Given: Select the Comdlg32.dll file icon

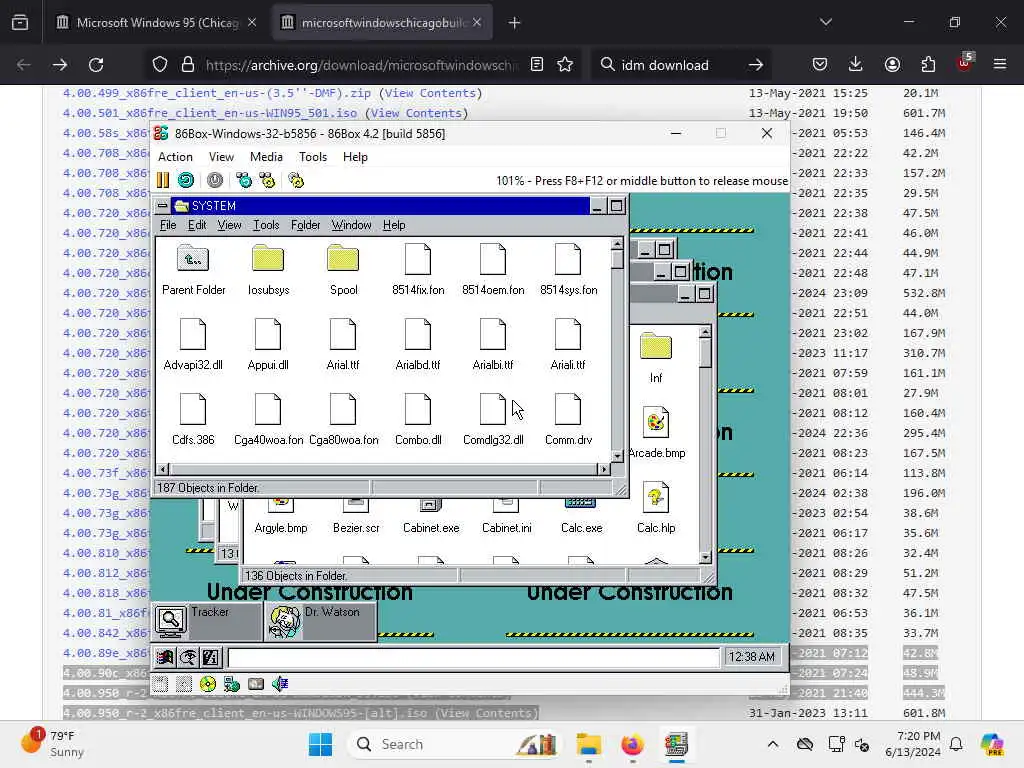Looking at the screenshot, I should [493, 409].
